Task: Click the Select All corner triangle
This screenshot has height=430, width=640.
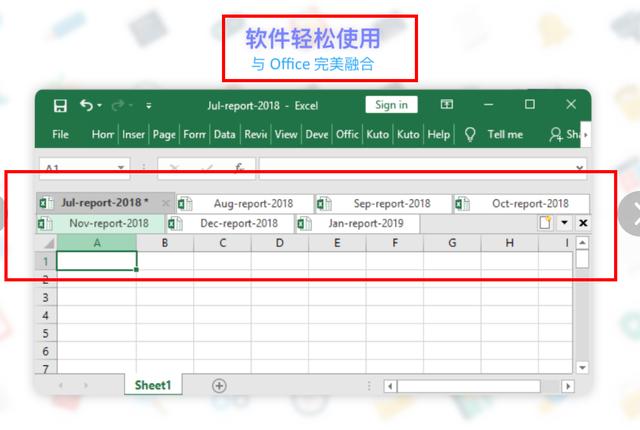Action: [x=47, y=243]
